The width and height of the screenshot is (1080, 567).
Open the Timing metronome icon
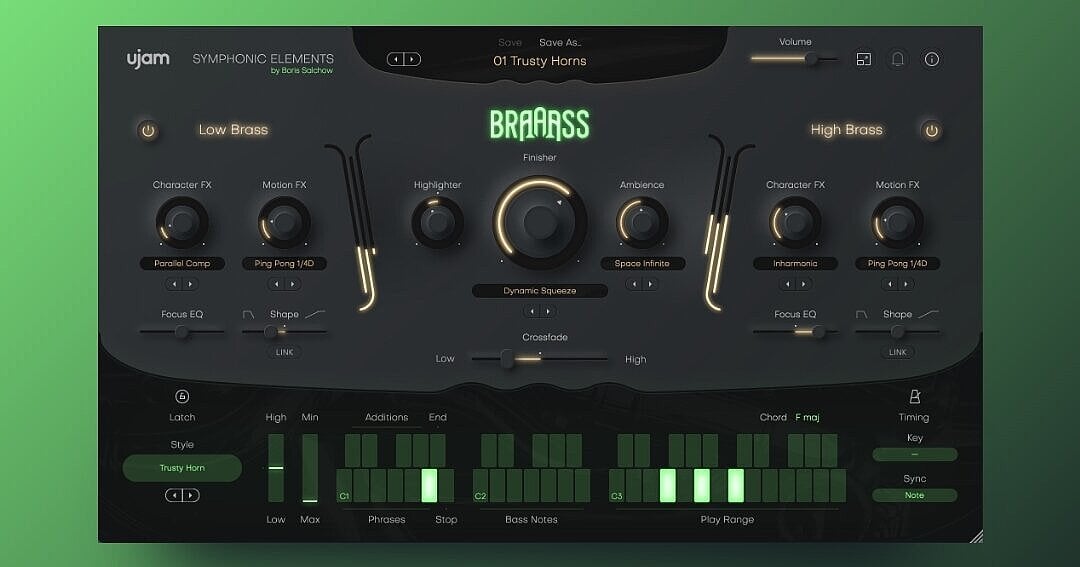point(914,397)
